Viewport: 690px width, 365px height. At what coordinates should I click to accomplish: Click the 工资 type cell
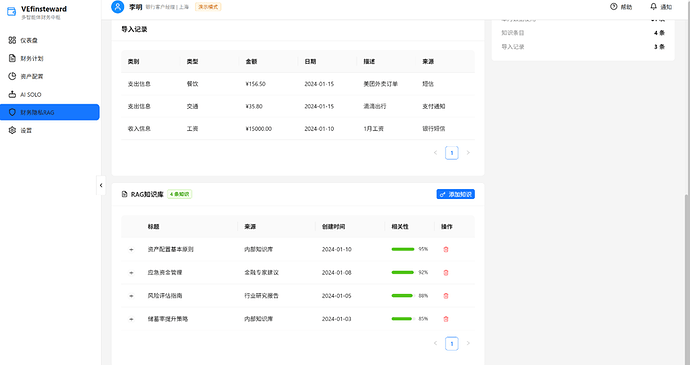click(192, 129)
